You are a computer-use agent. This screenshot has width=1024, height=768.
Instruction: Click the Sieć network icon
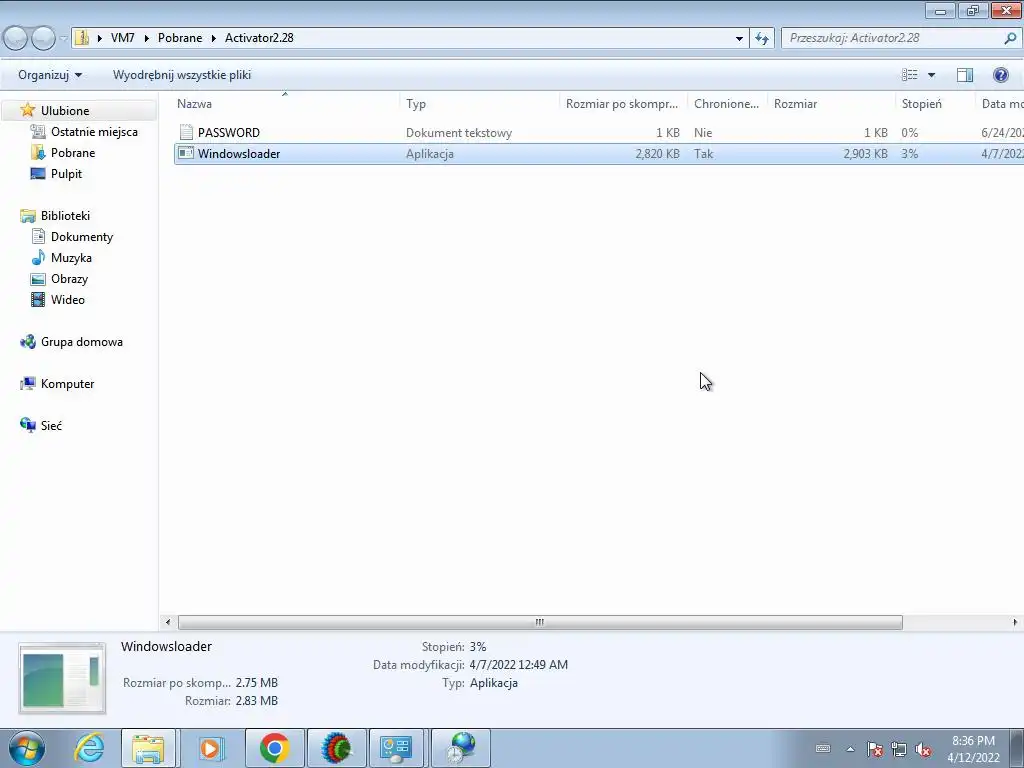tap(27, 425)
